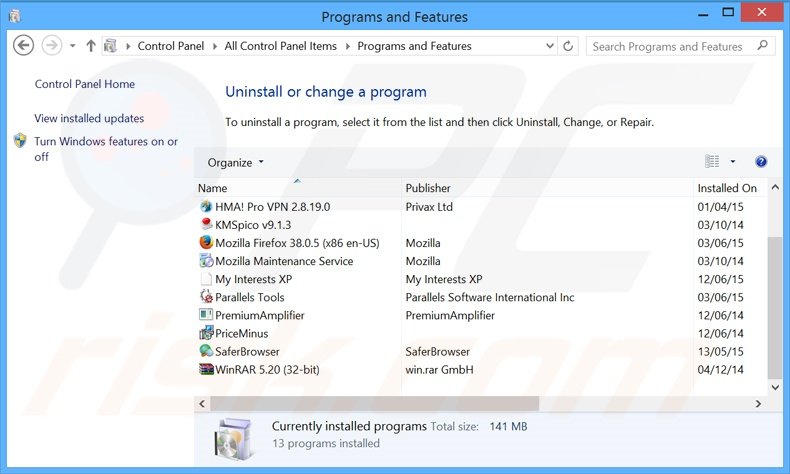Image resolution: width=790 pixels, height=474 pixels.
Task: Maximize the Programs and Features window
Action: click(728, 12)
